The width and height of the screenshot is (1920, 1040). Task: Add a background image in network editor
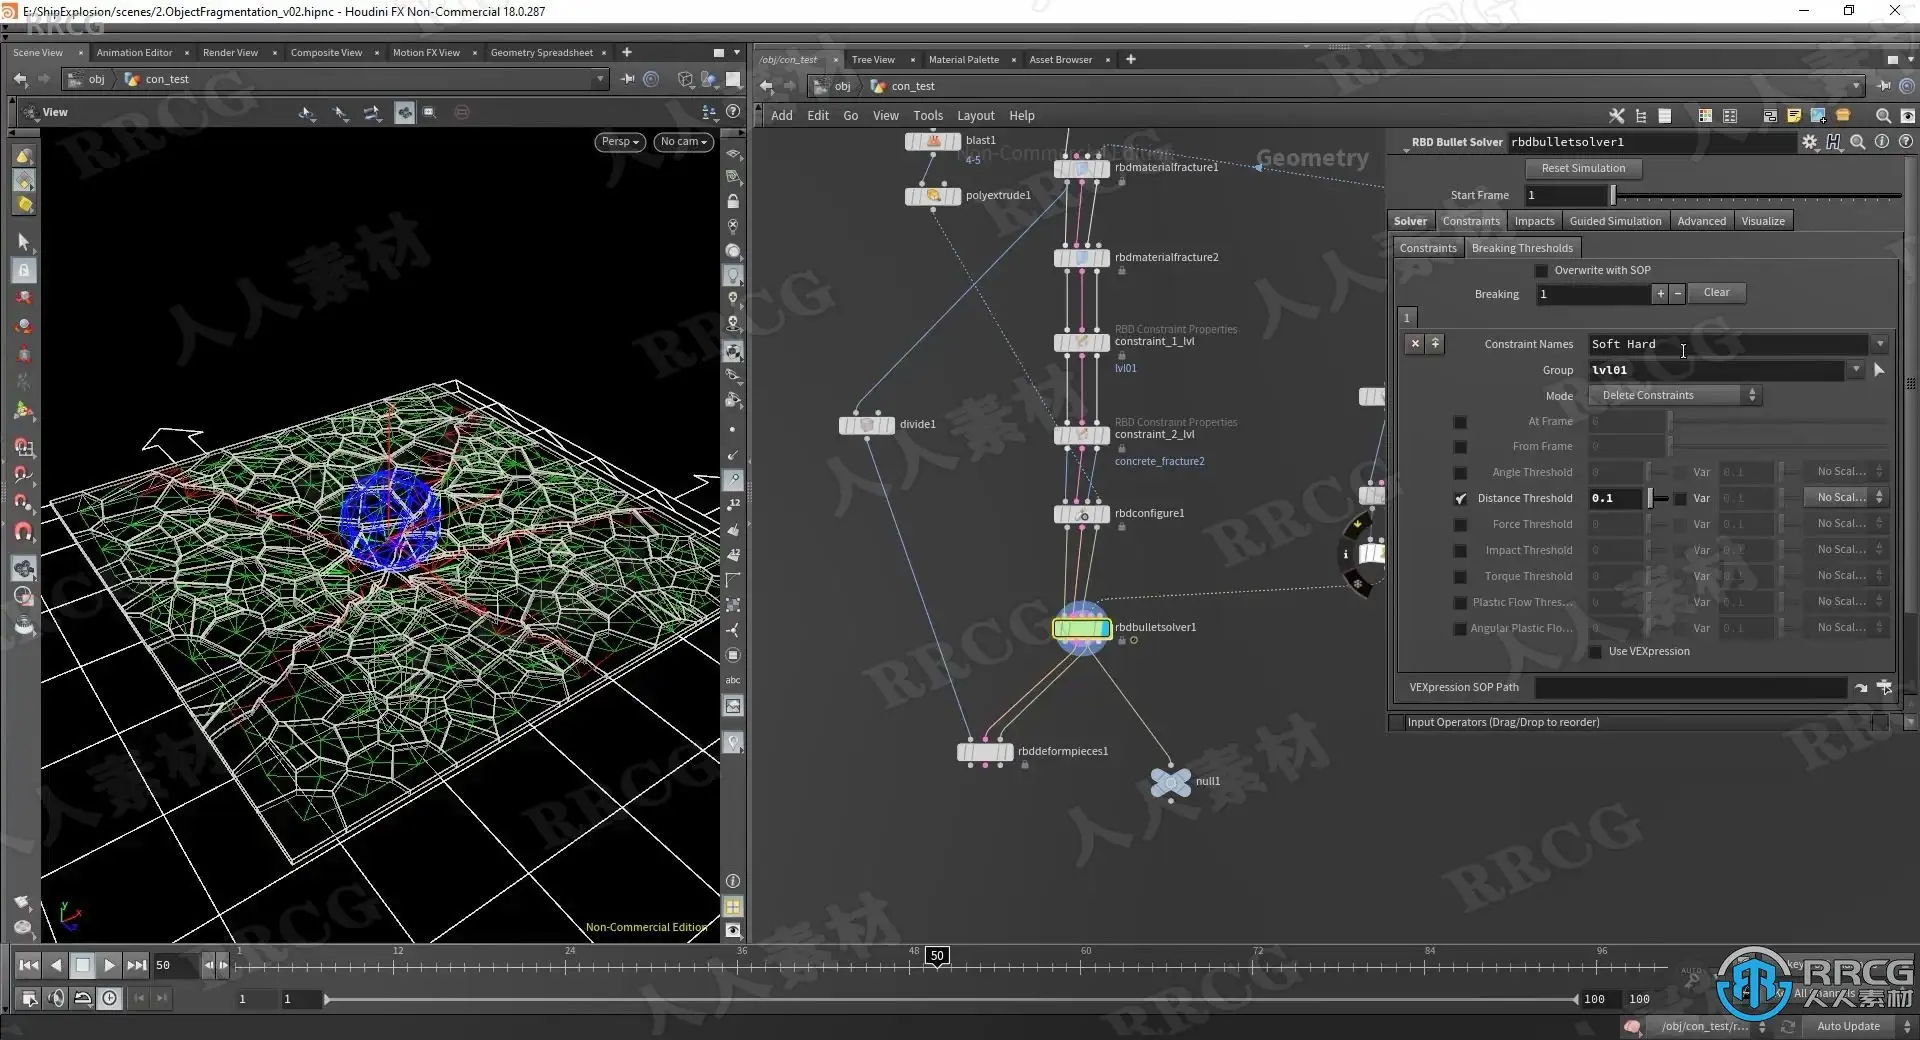point(1818,116)
